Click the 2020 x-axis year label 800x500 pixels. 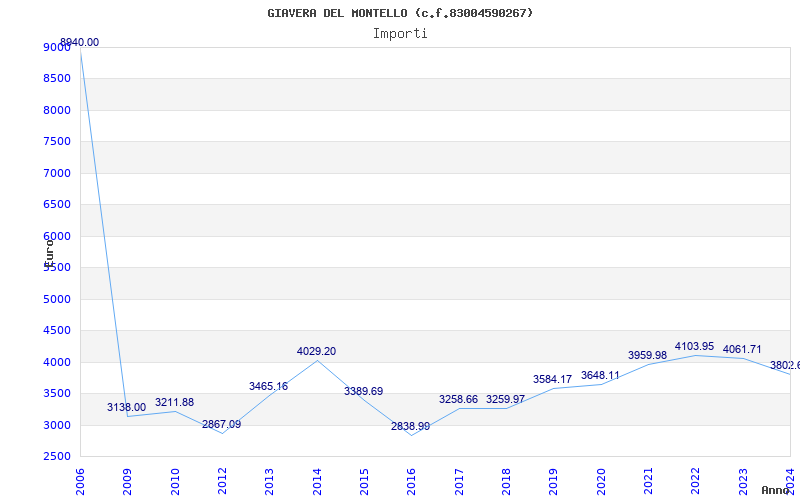click(601, 482)
